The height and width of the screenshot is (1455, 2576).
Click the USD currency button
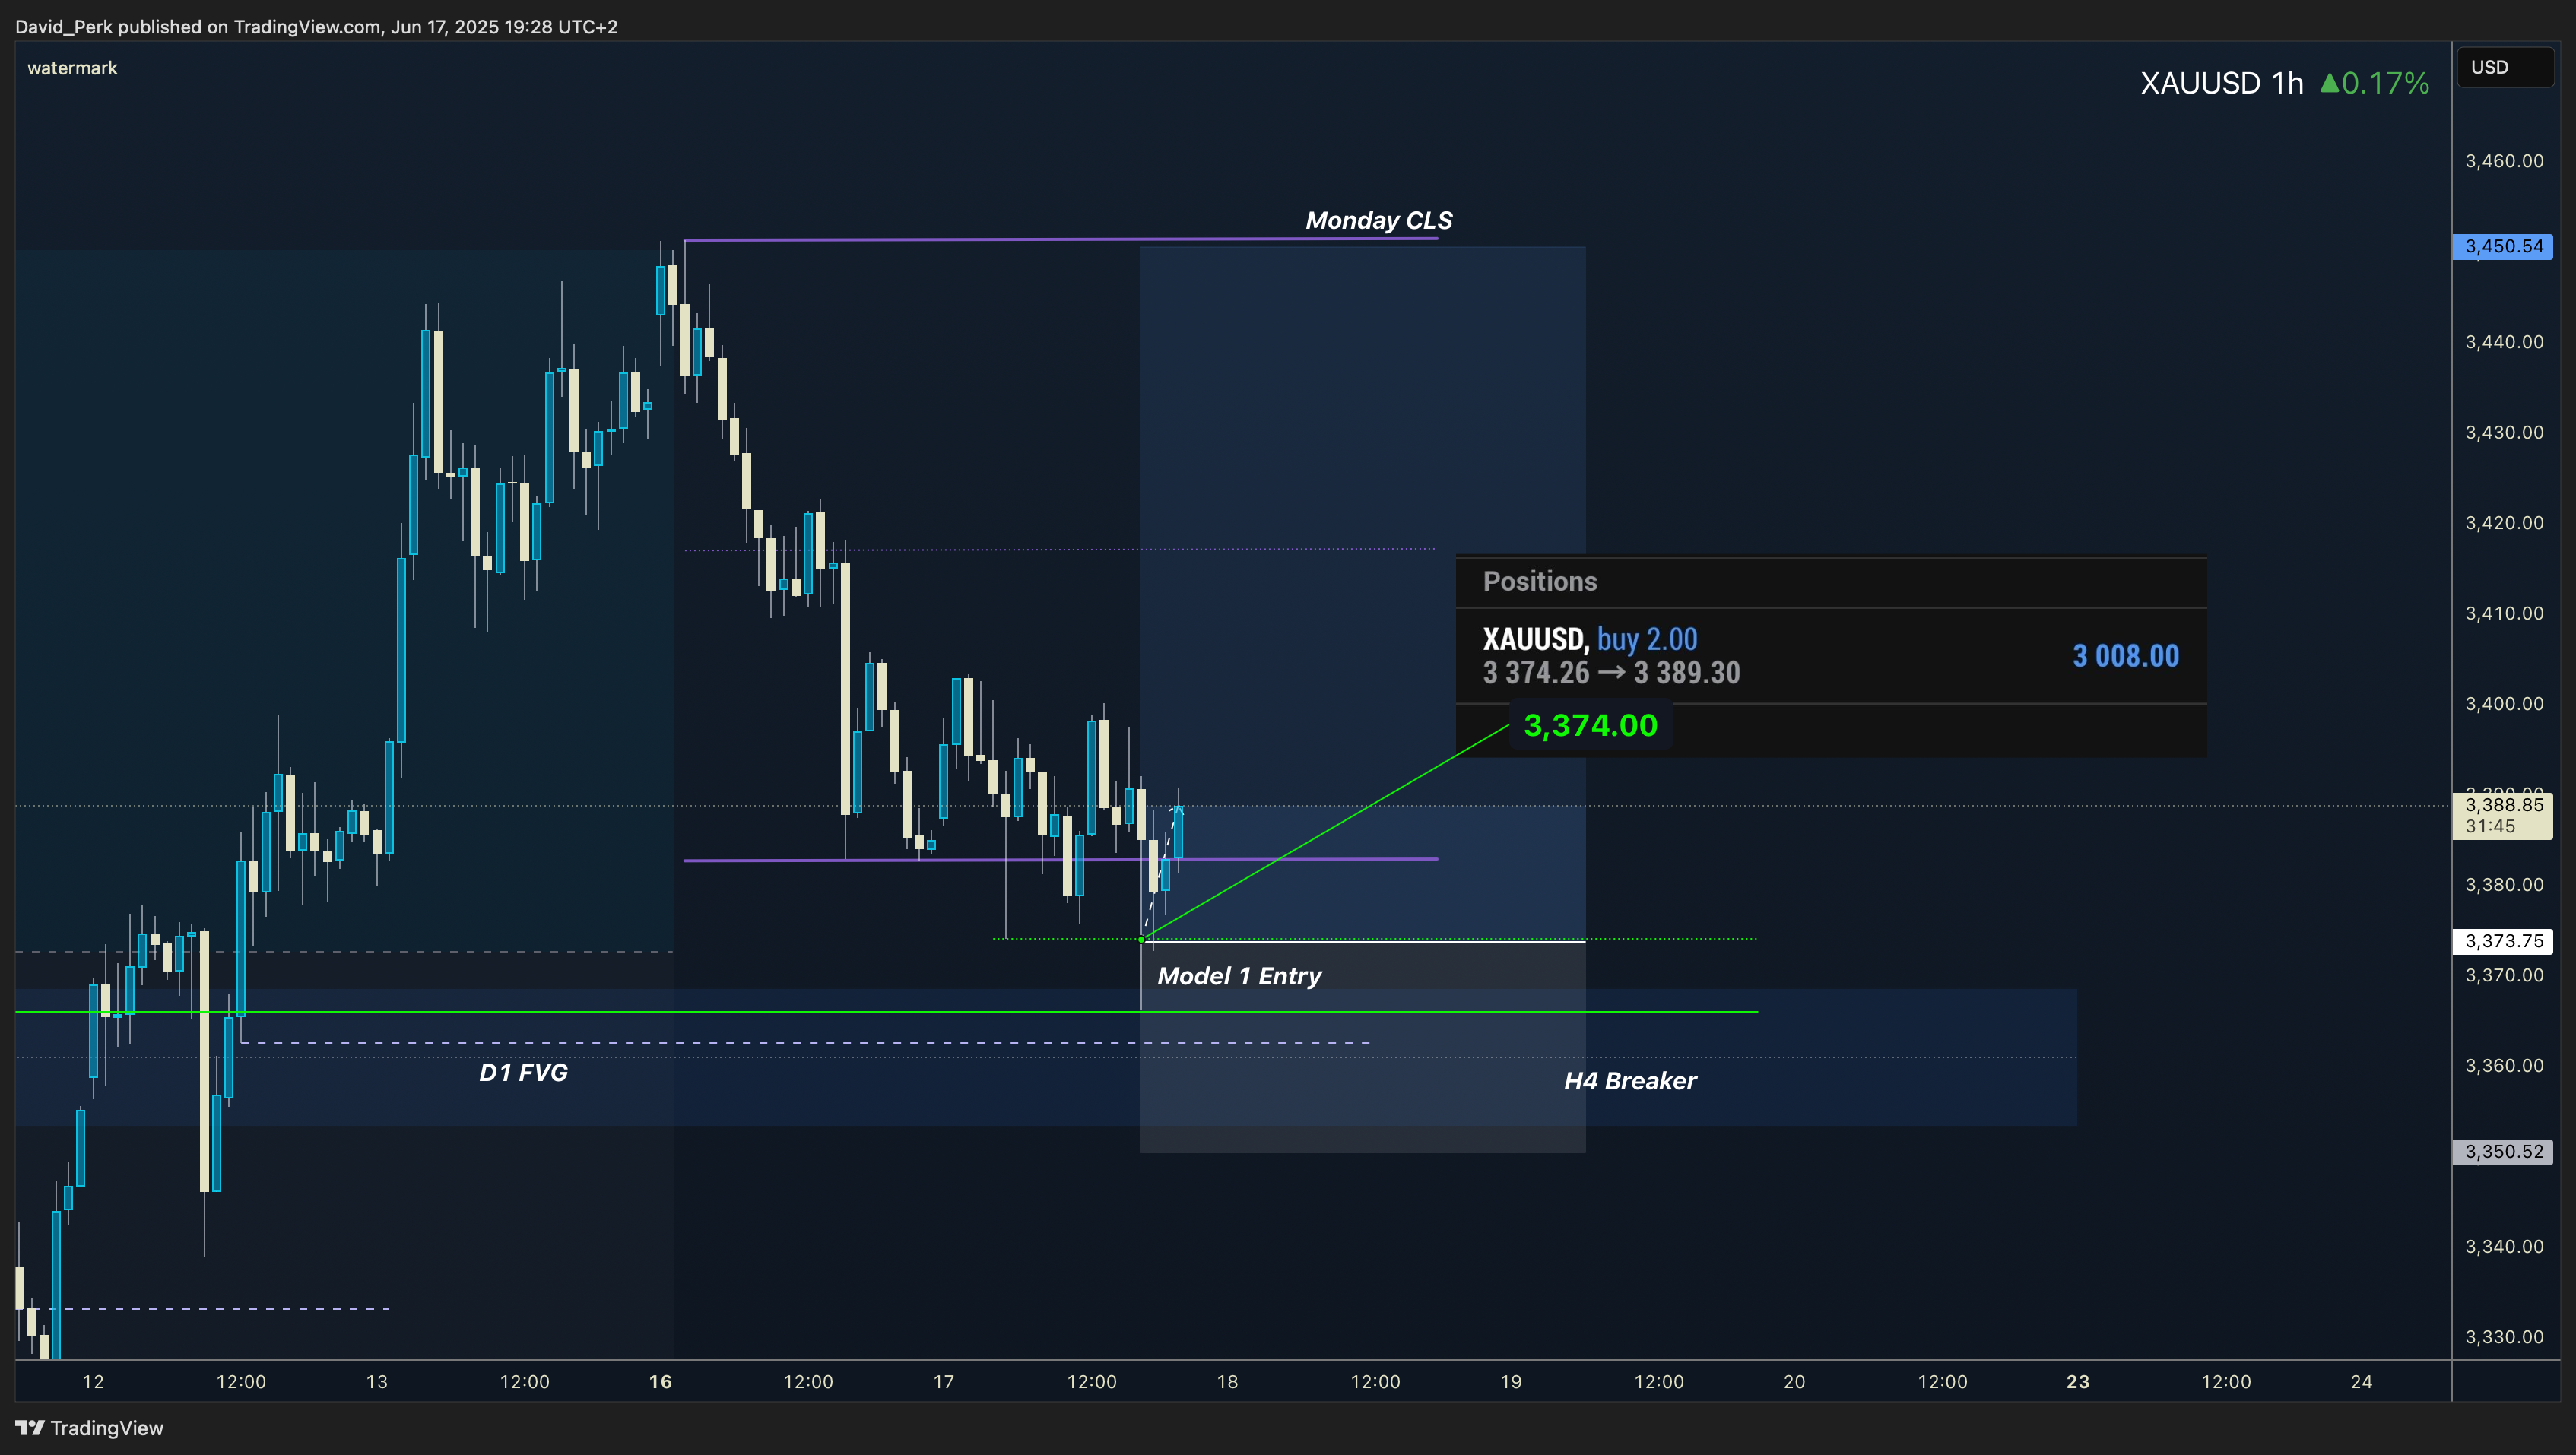(2505, 67)
